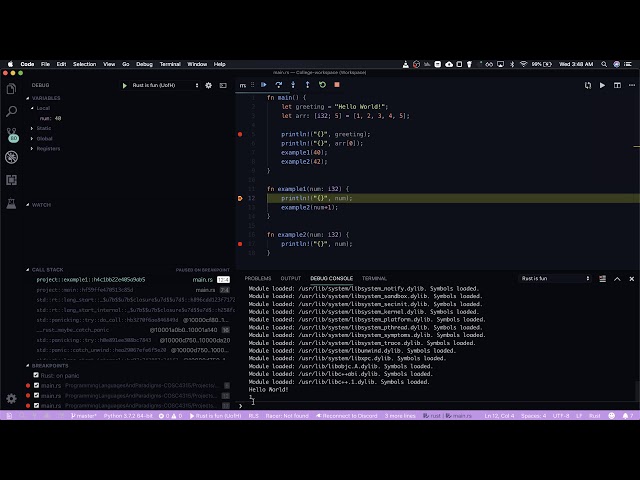Switch to the TERMINAL tab
Screen dimensions: 640x480
pos(374,278)
